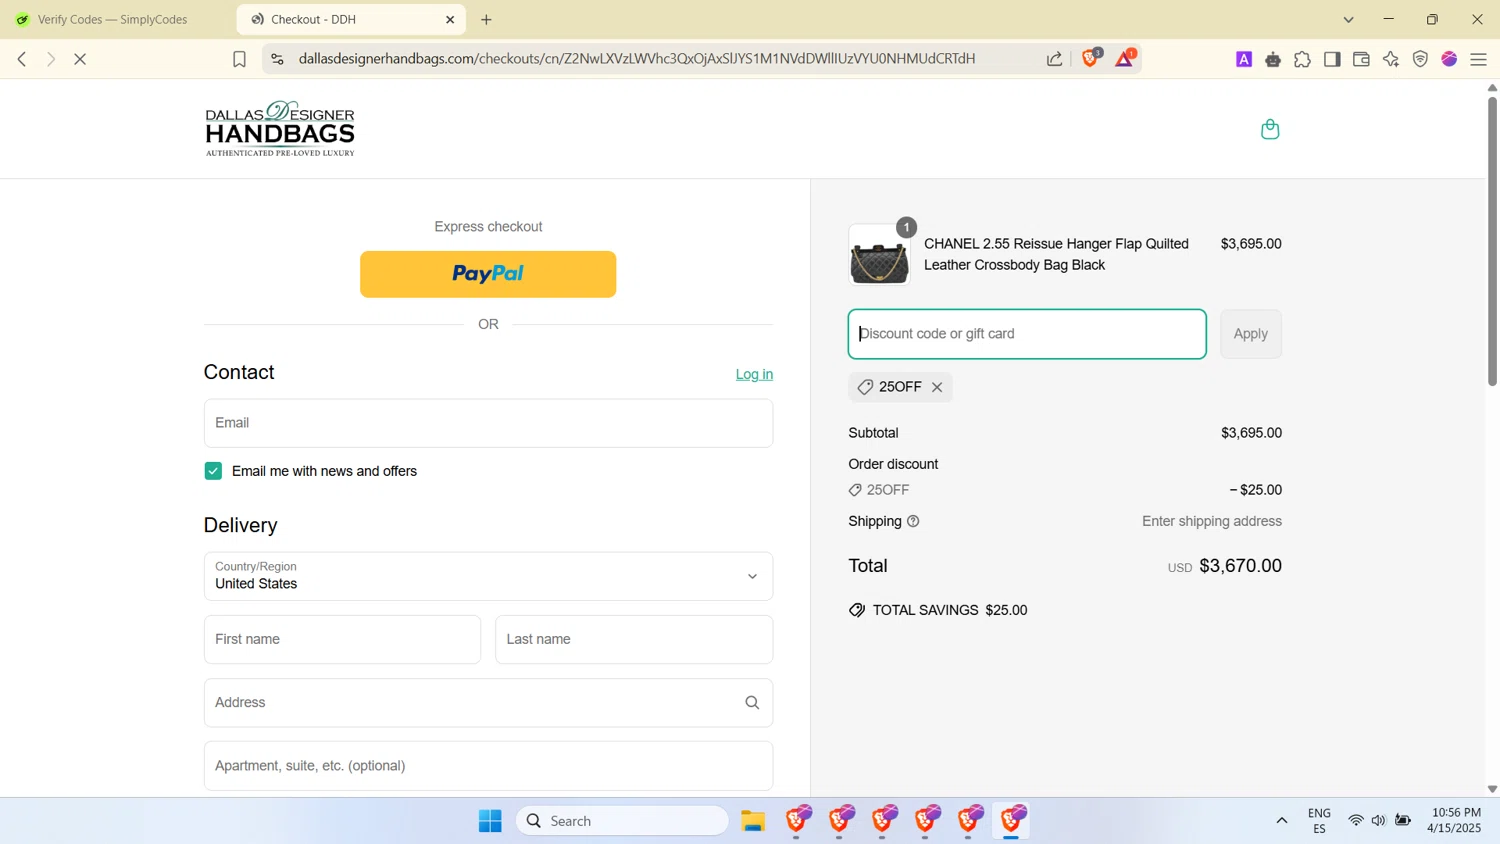Screen dimensions: 1500x844
Task: Open Brave Rewards triangle icon
Action: click(x=1125, y=58)
